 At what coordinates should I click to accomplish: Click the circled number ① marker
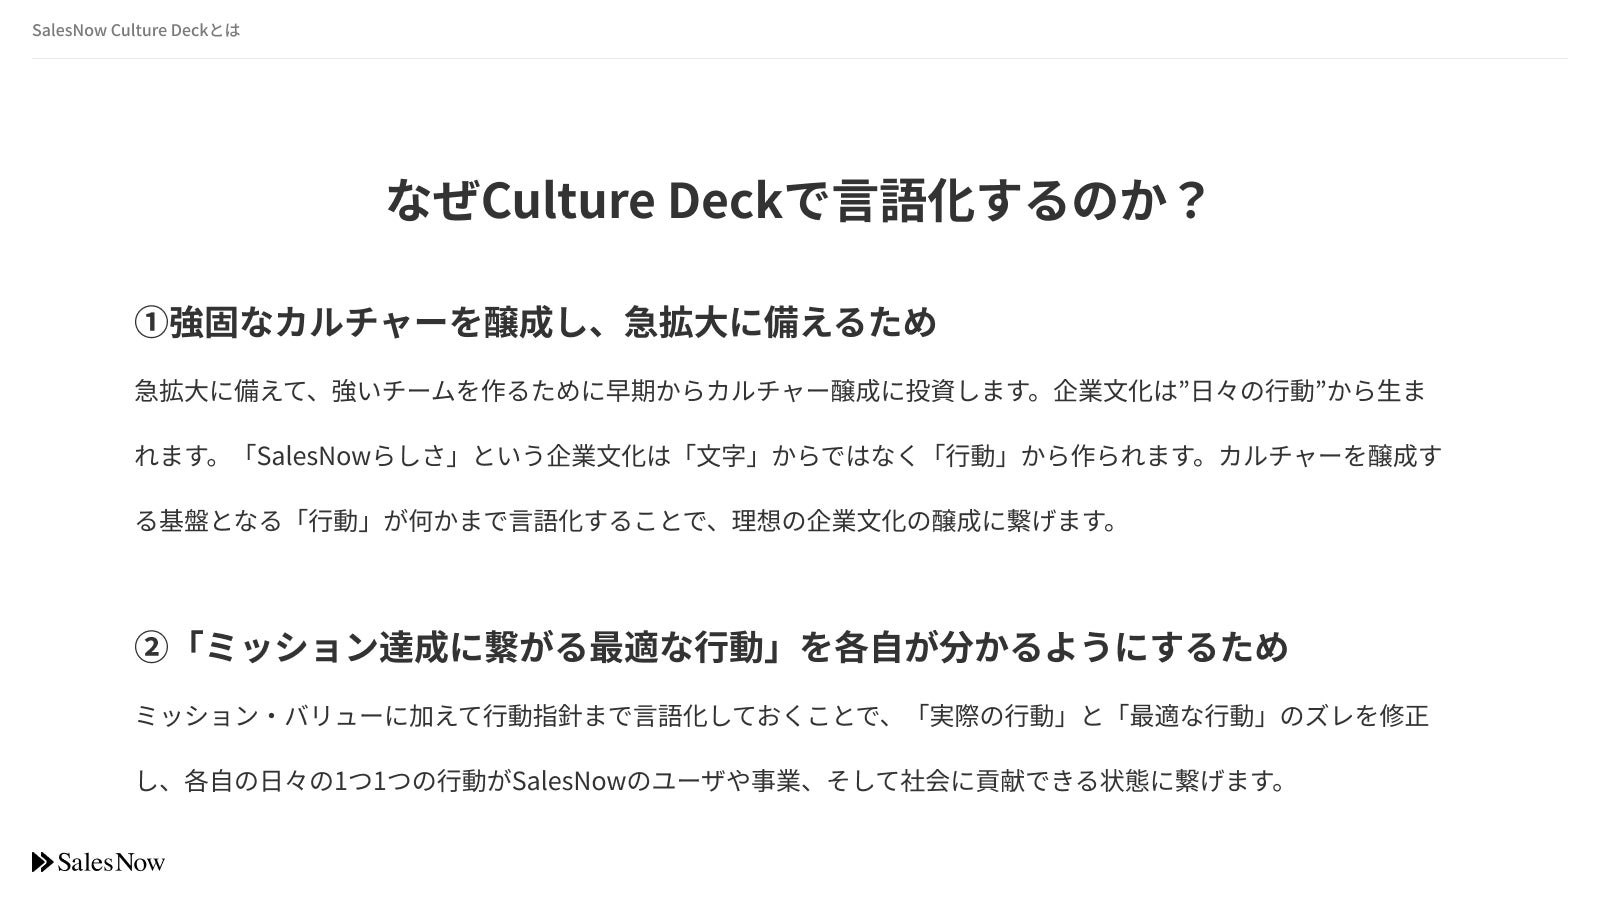[x=151, y=323]
